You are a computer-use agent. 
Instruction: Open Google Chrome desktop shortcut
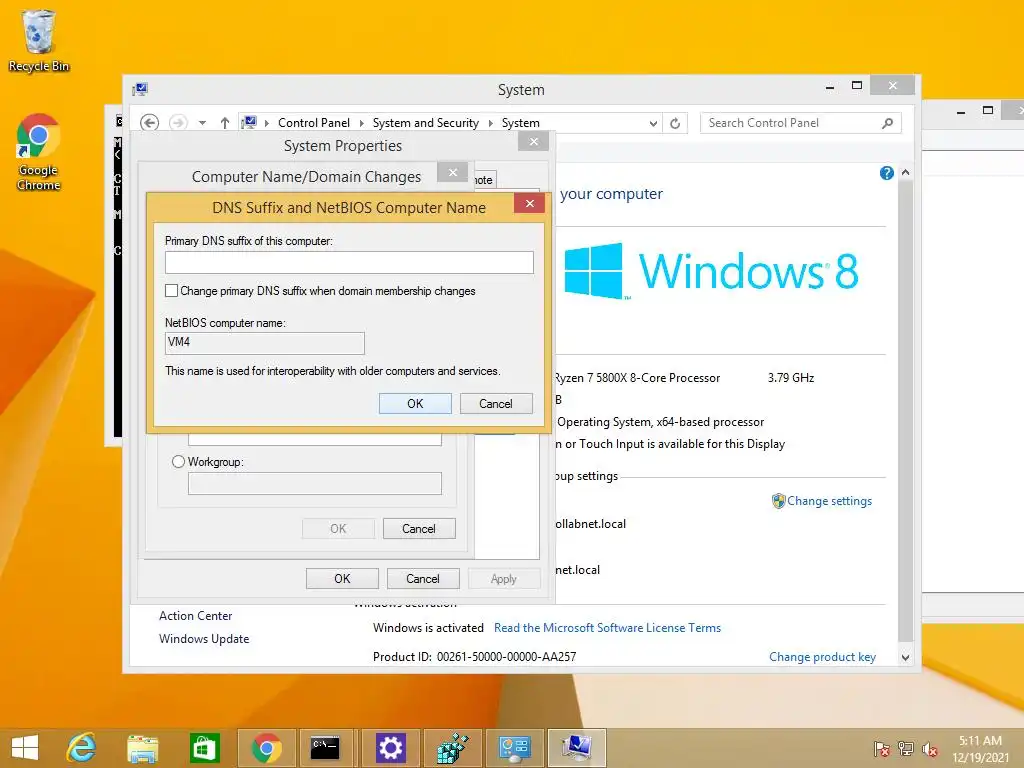point(39,152)
